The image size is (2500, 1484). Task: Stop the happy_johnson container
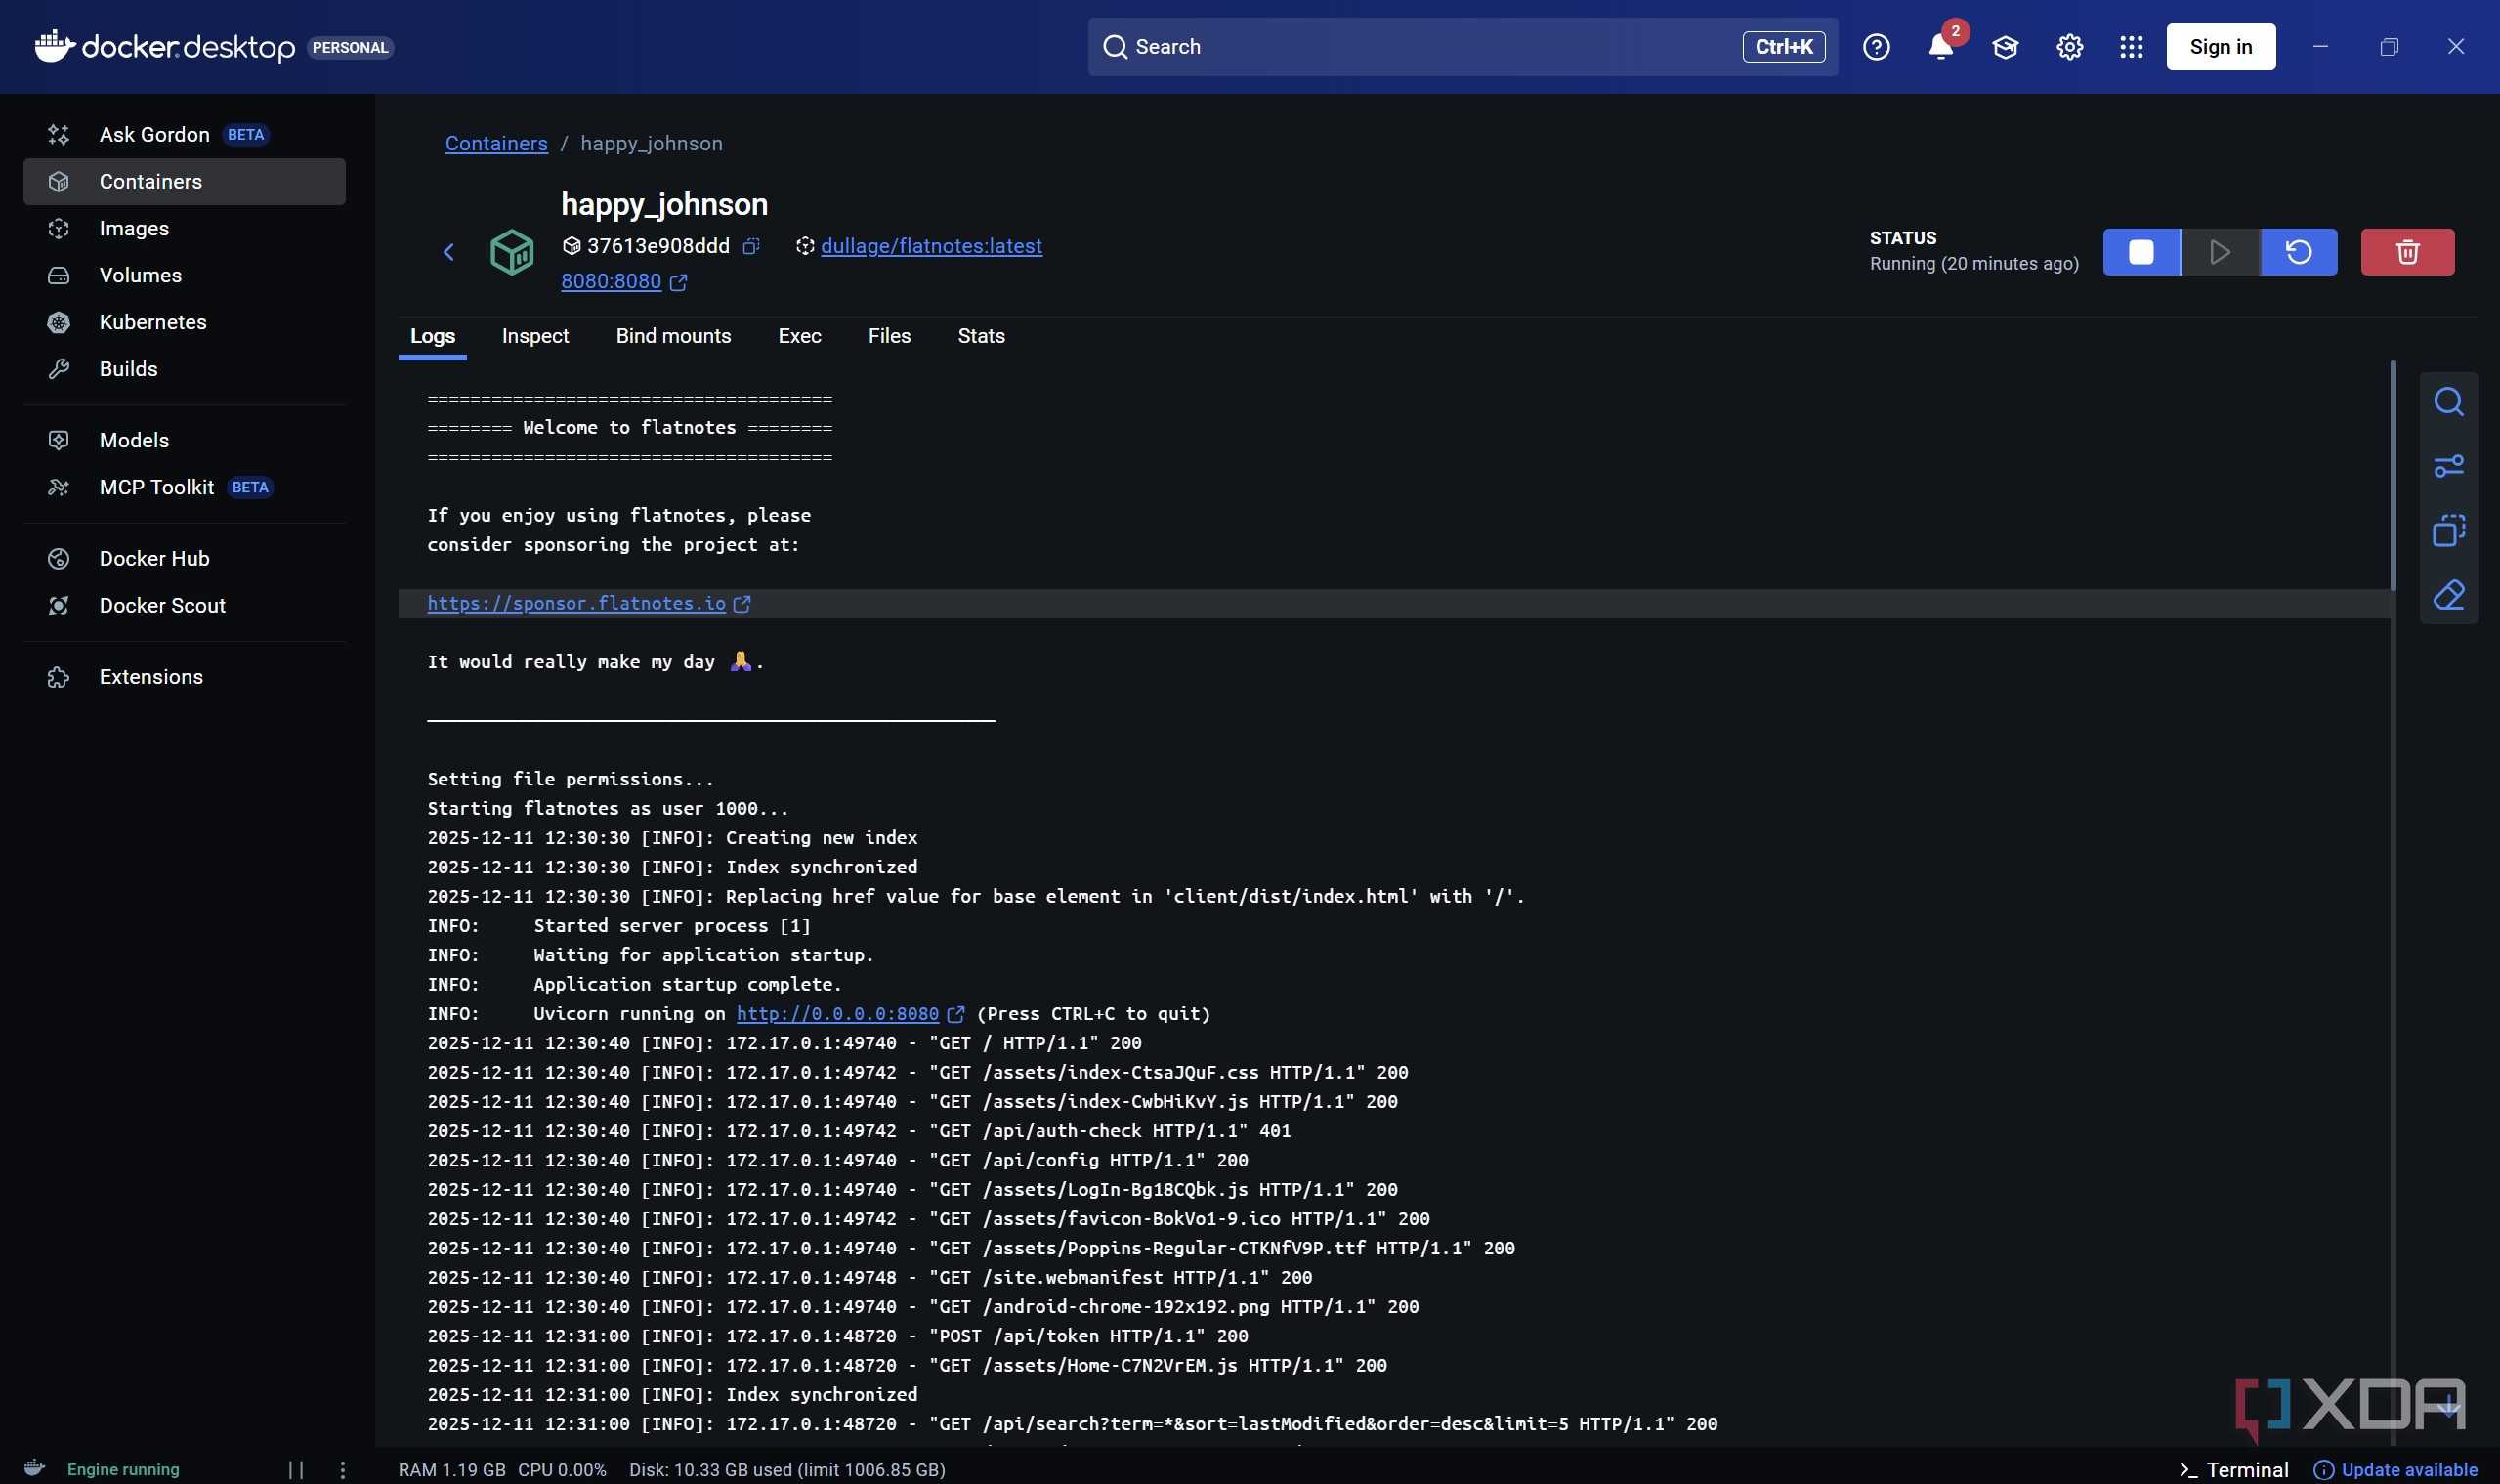click(x=2141, y=252)
